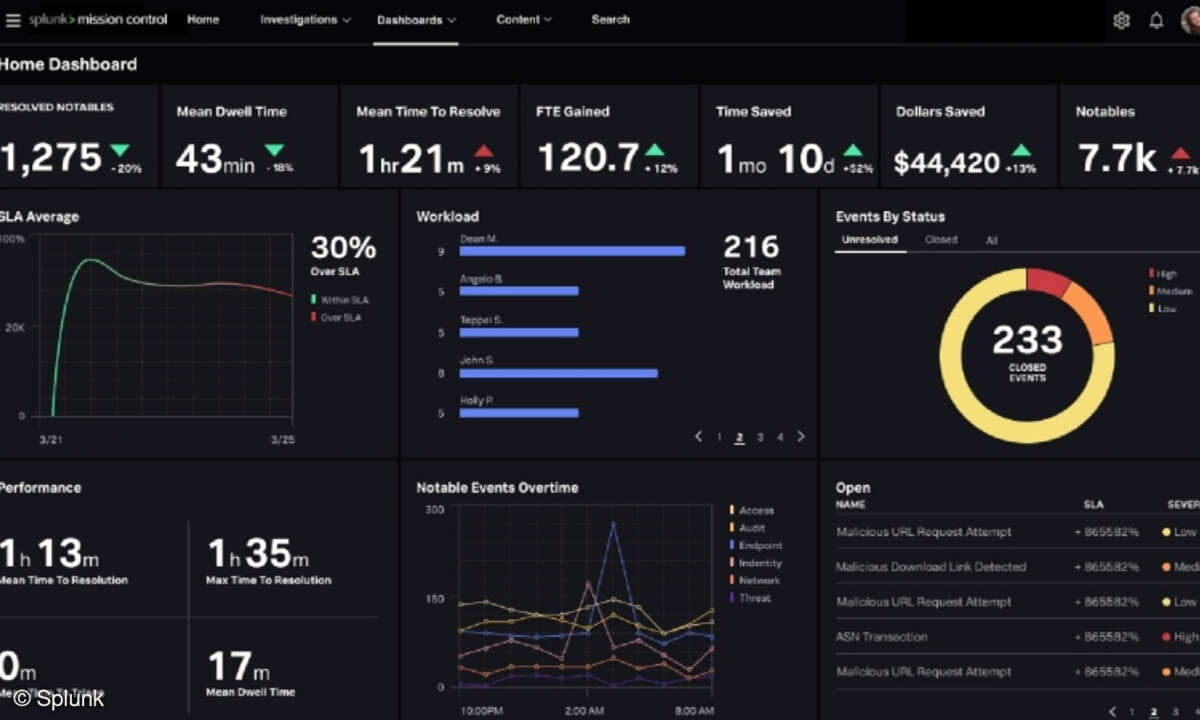Click the Over SLA legend swatch
The width and height of the screenshot is (1200, 720).
[313, 317]
